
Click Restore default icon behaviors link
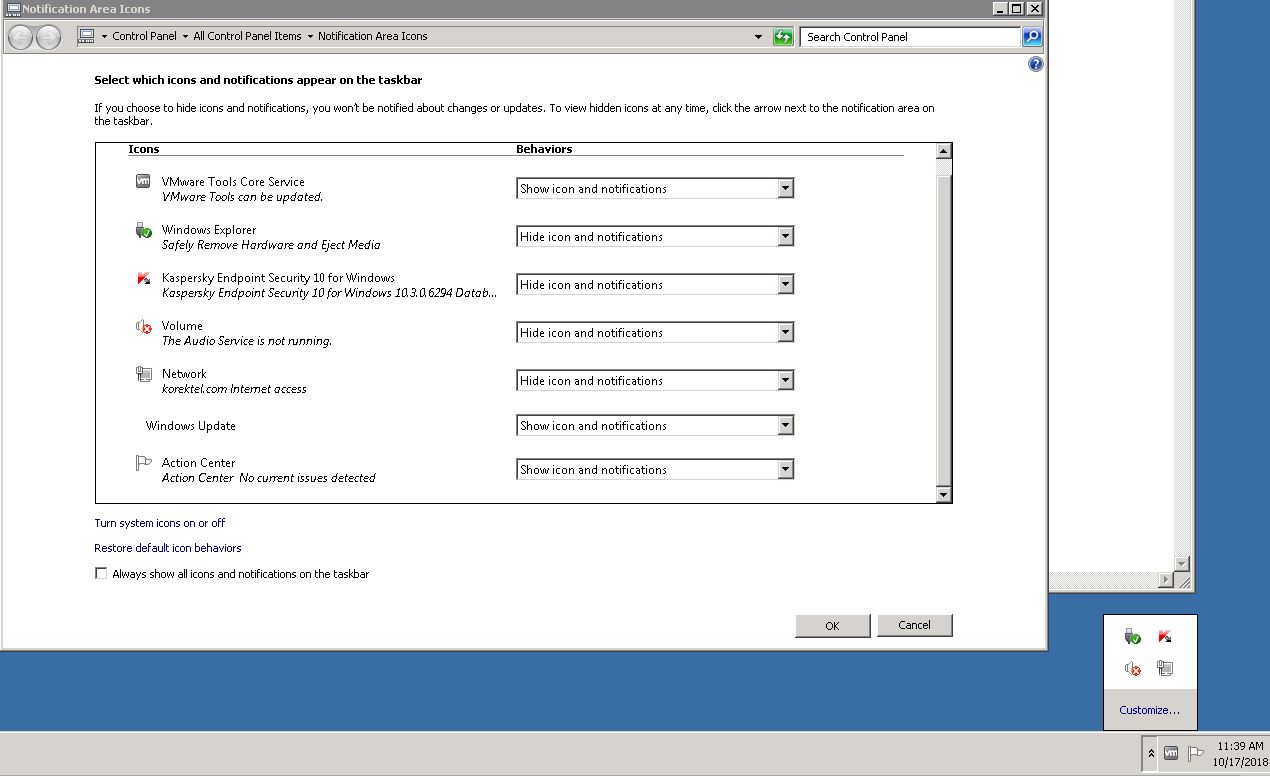coord(168,548)
